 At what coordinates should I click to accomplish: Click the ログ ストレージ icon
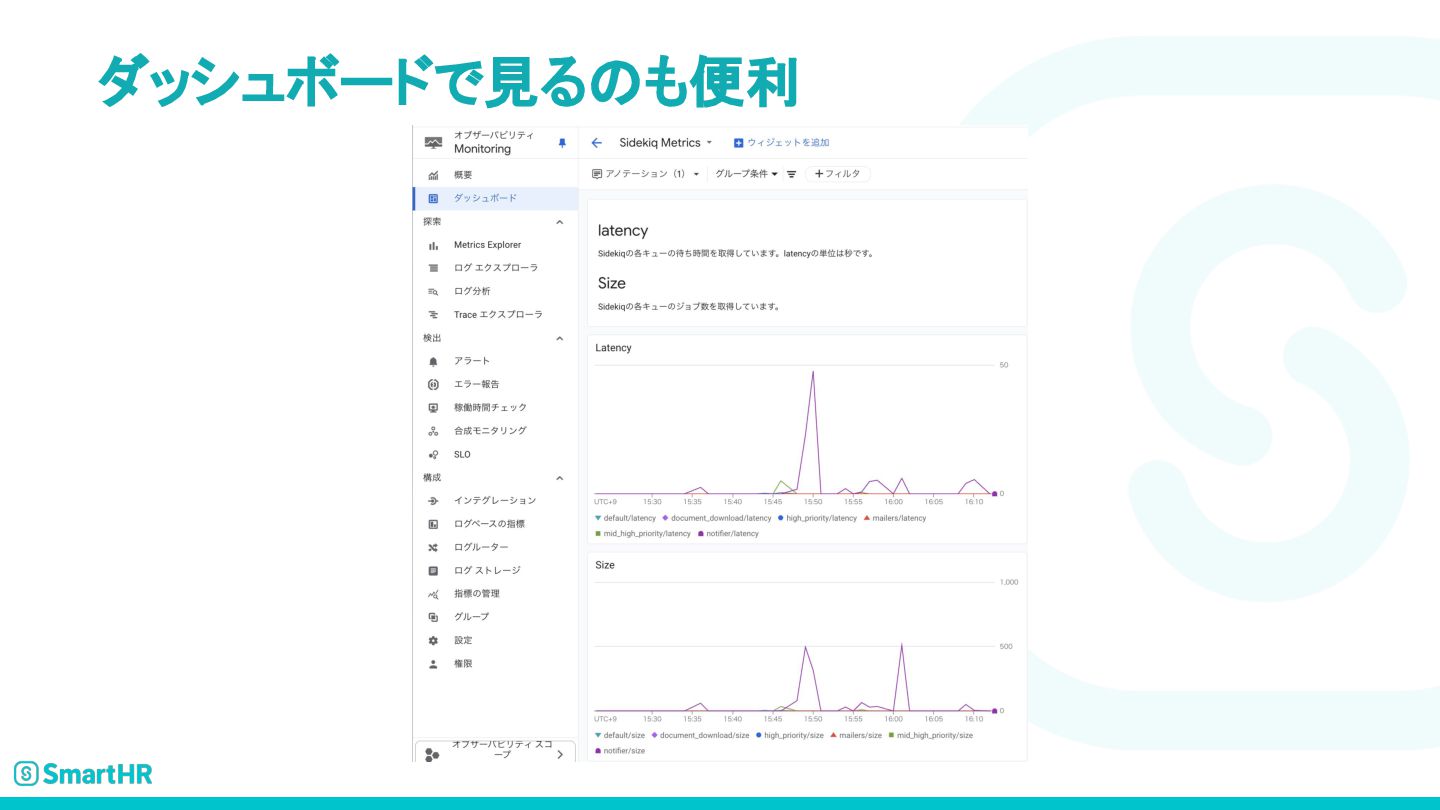click(433, 570)
